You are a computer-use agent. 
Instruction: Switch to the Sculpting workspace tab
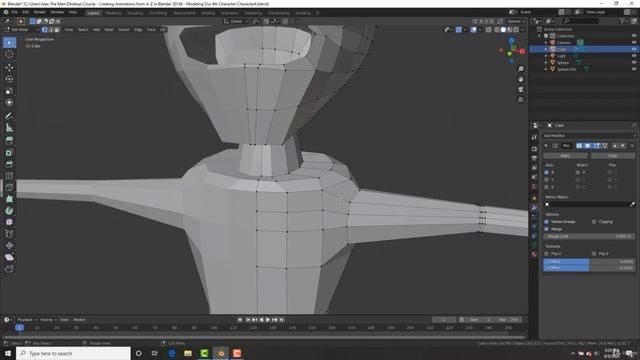coord(135,13)
